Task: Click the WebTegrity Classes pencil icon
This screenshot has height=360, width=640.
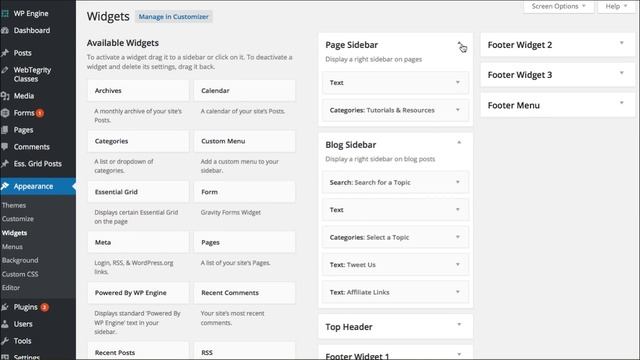Action: 5,70
